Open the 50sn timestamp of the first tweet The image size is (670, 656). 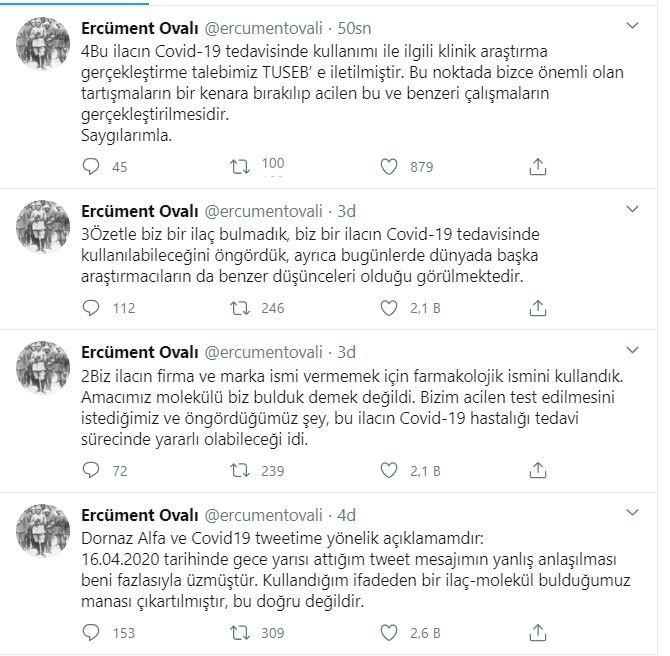[354, 28]
